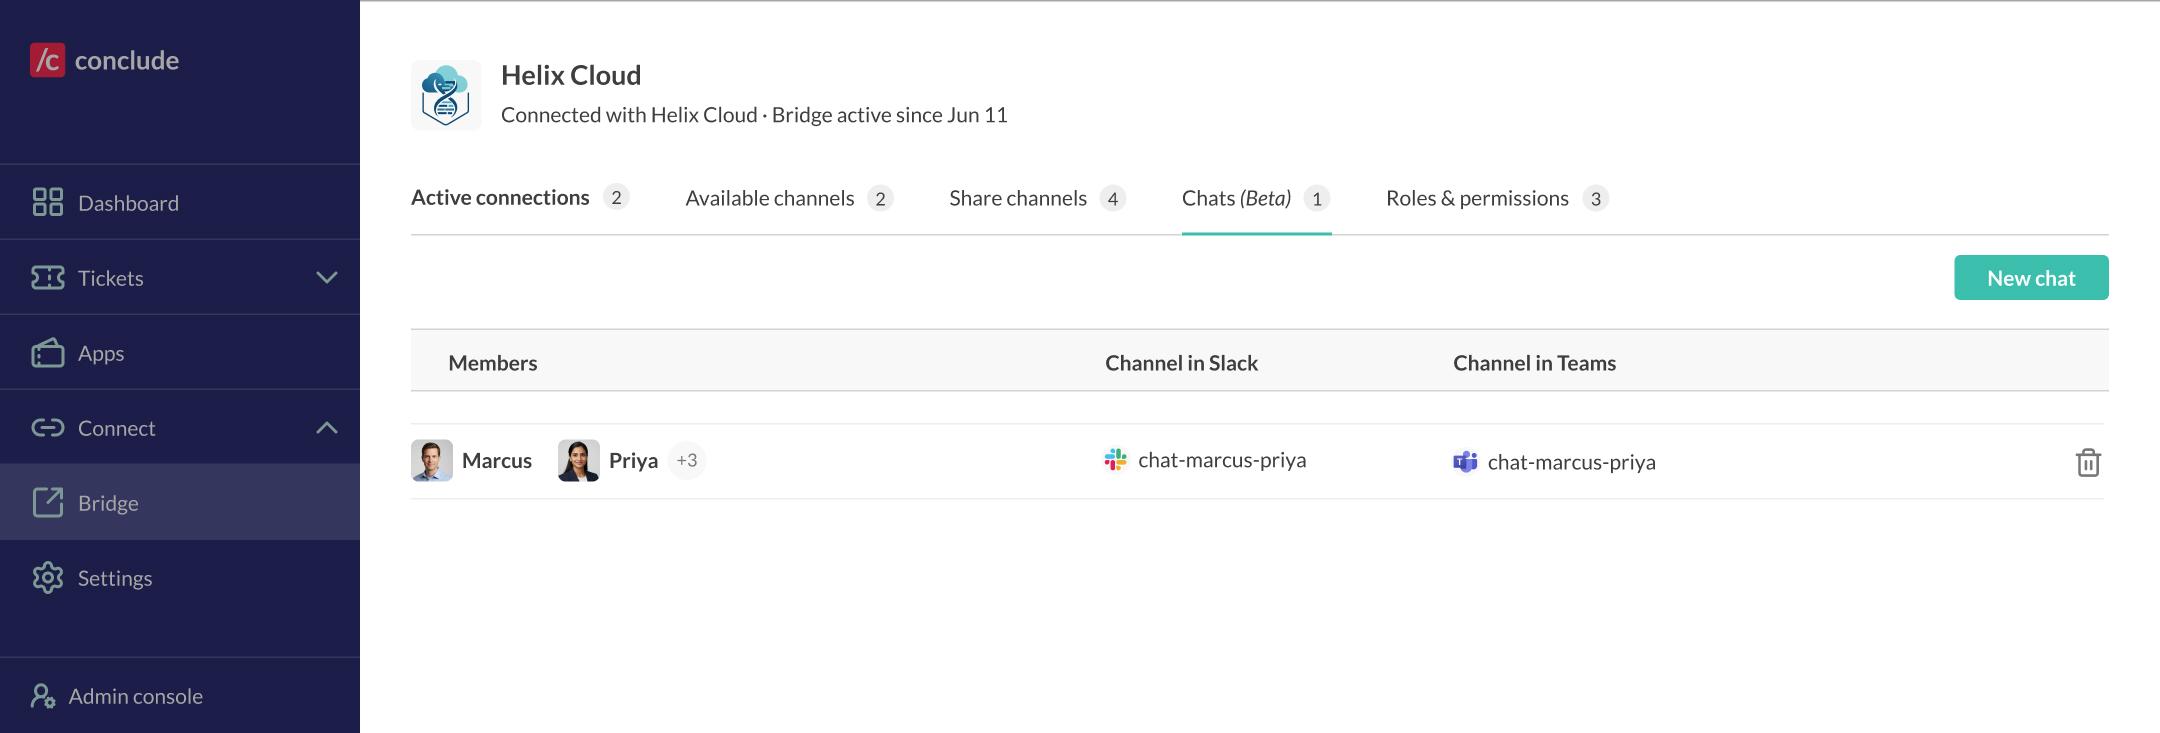Image resolution: width=2160 pixels, height=733 pixels.
Task: Click the 'Bridge active since Jun 11' status text
Action: click(x=889, y=115)
